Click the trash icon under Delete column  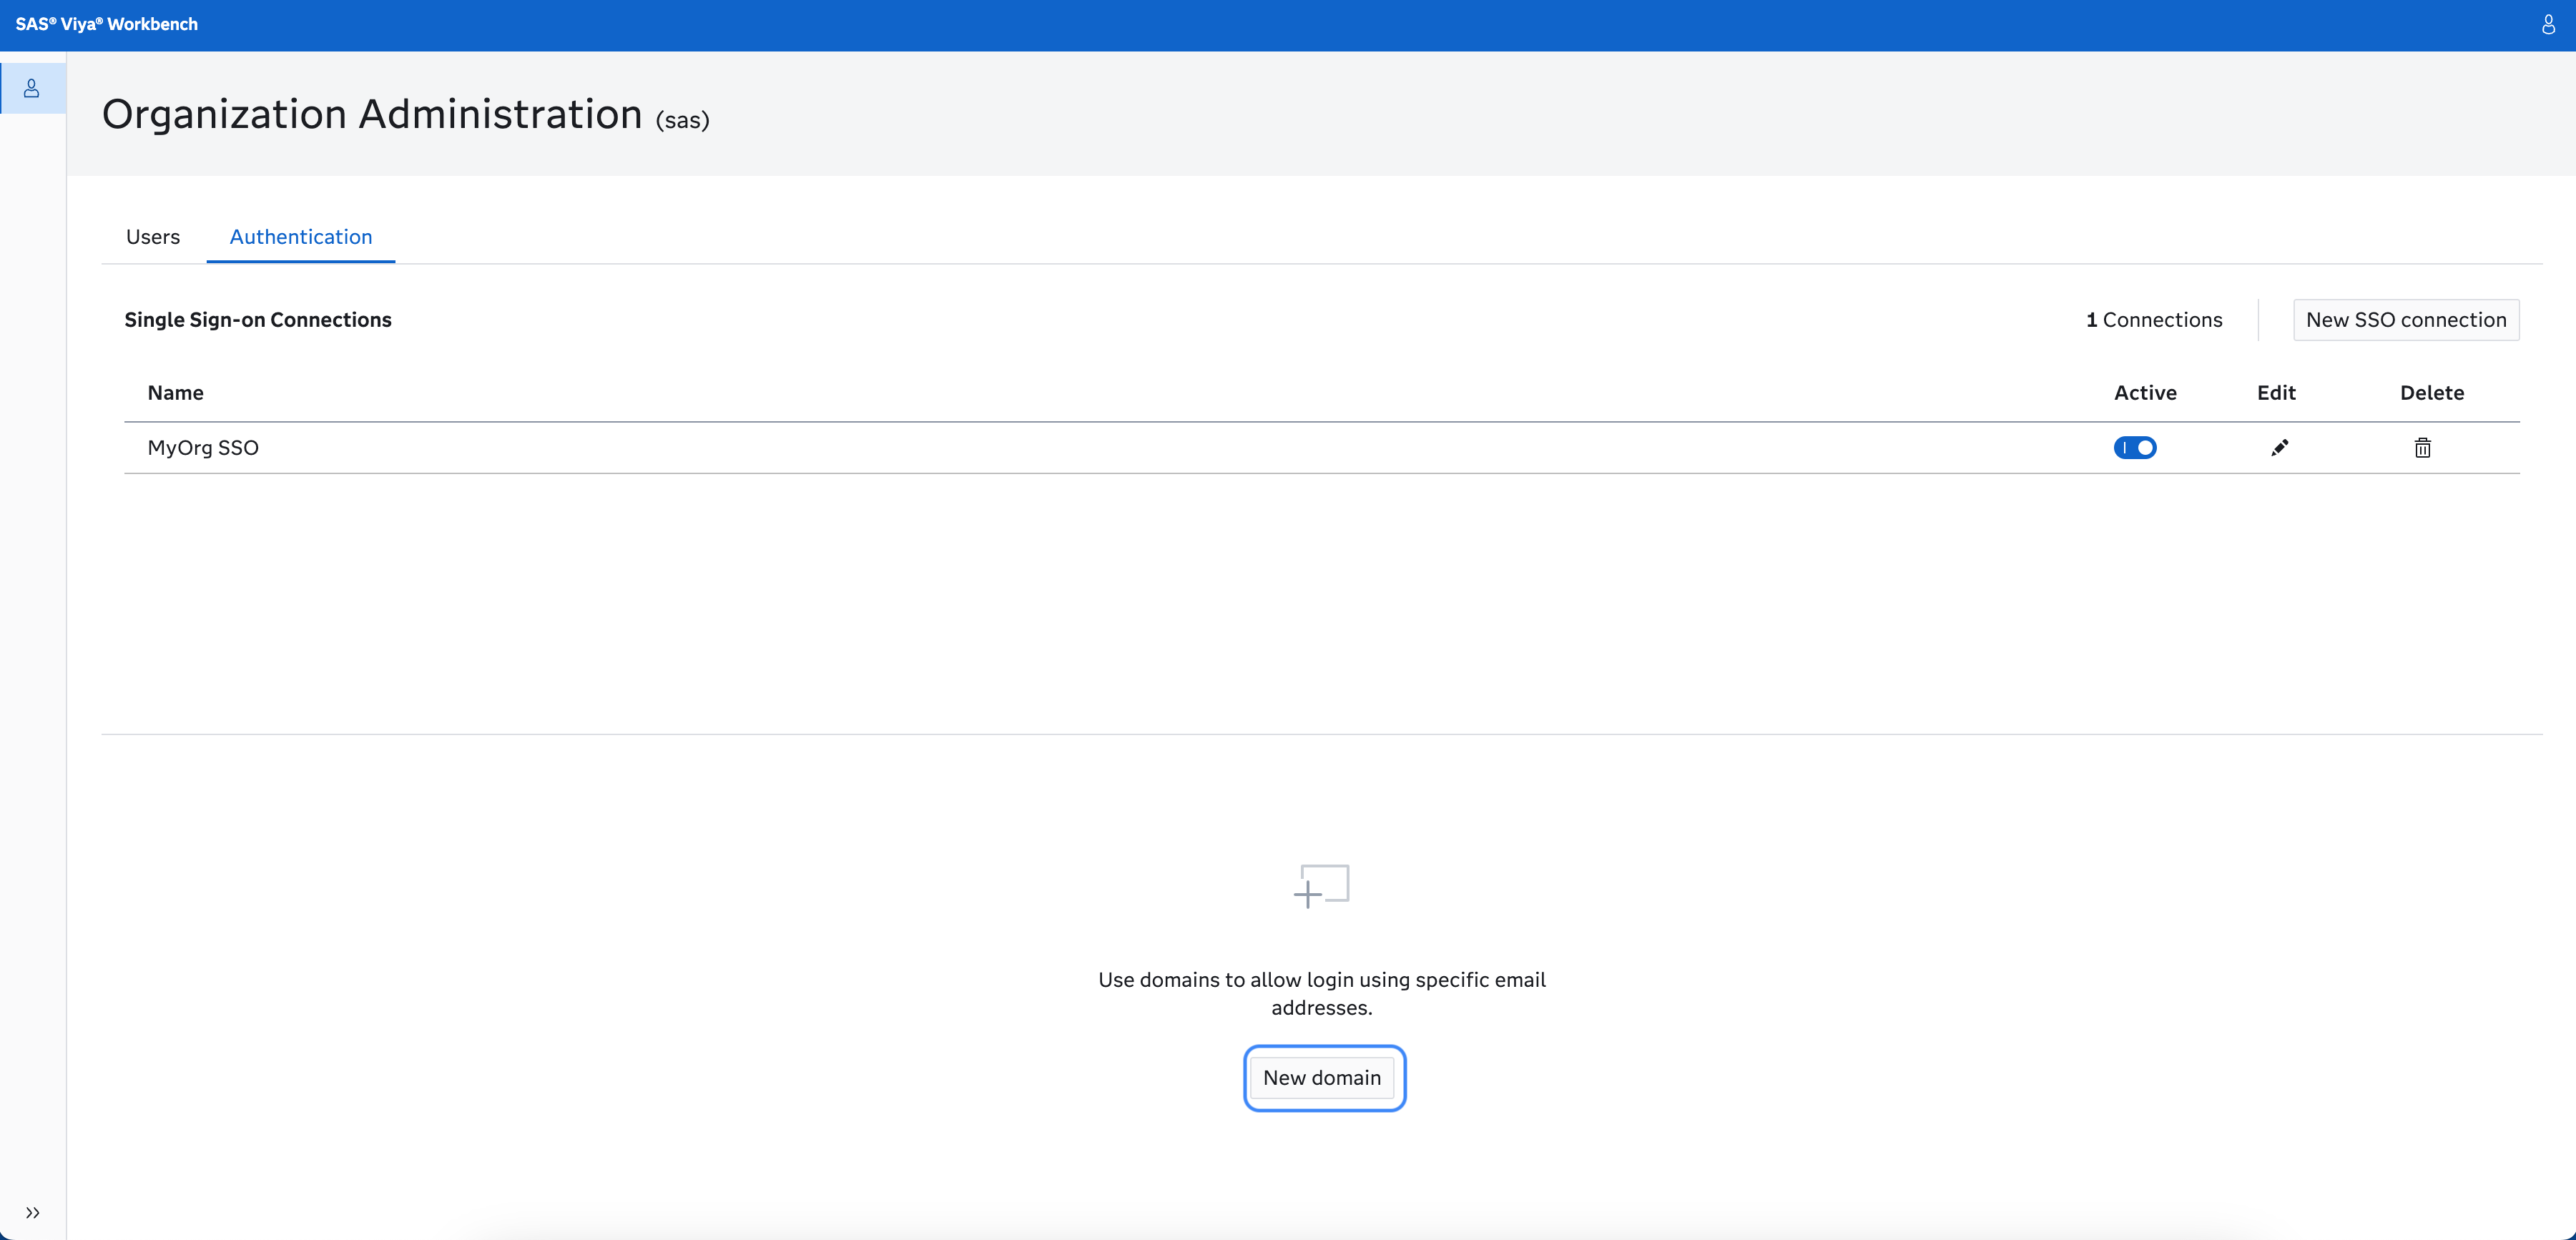coord(2422,447)
